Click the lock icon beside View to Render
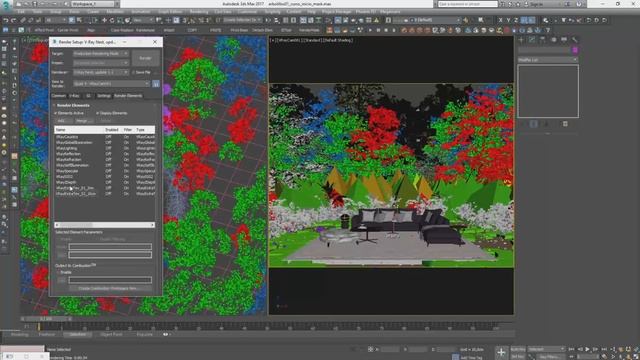640x360 pixels. (x=156, y=84)
